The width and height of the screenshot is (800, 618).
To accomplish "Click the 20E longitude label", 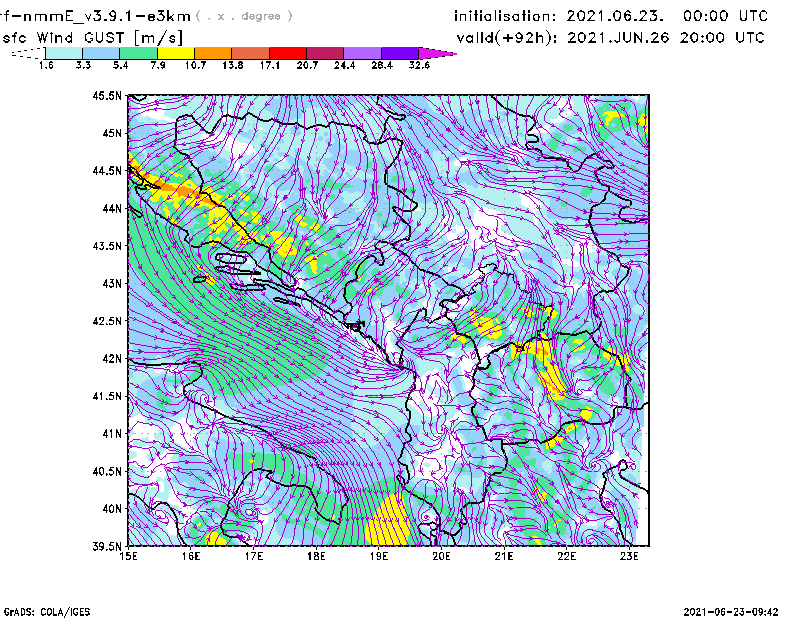I will click(441, 556).
